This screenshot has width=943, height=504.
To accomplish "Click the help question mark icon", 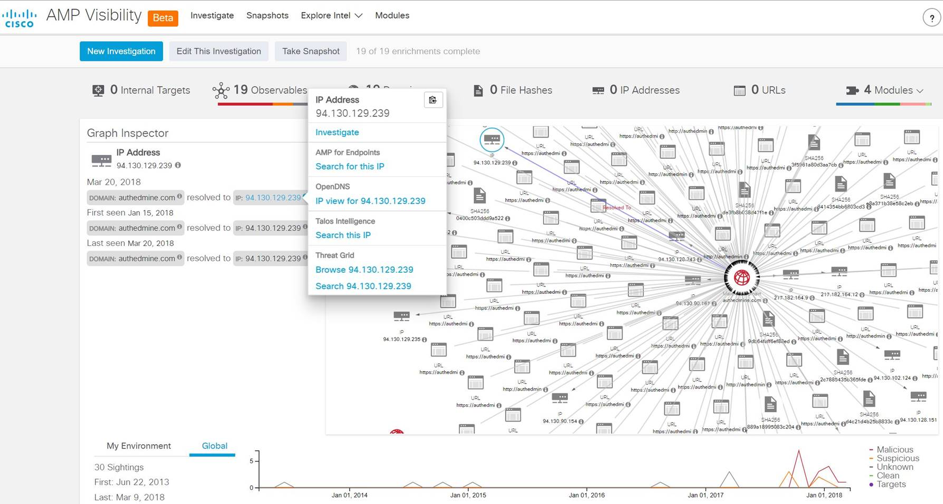I will [x=931, y=18].
